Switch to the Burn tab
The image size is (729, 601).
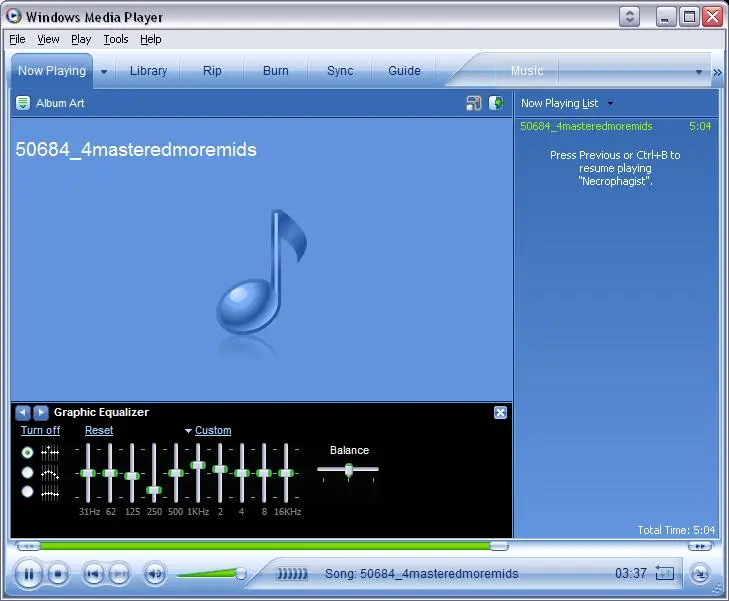(x=276, y=71)
